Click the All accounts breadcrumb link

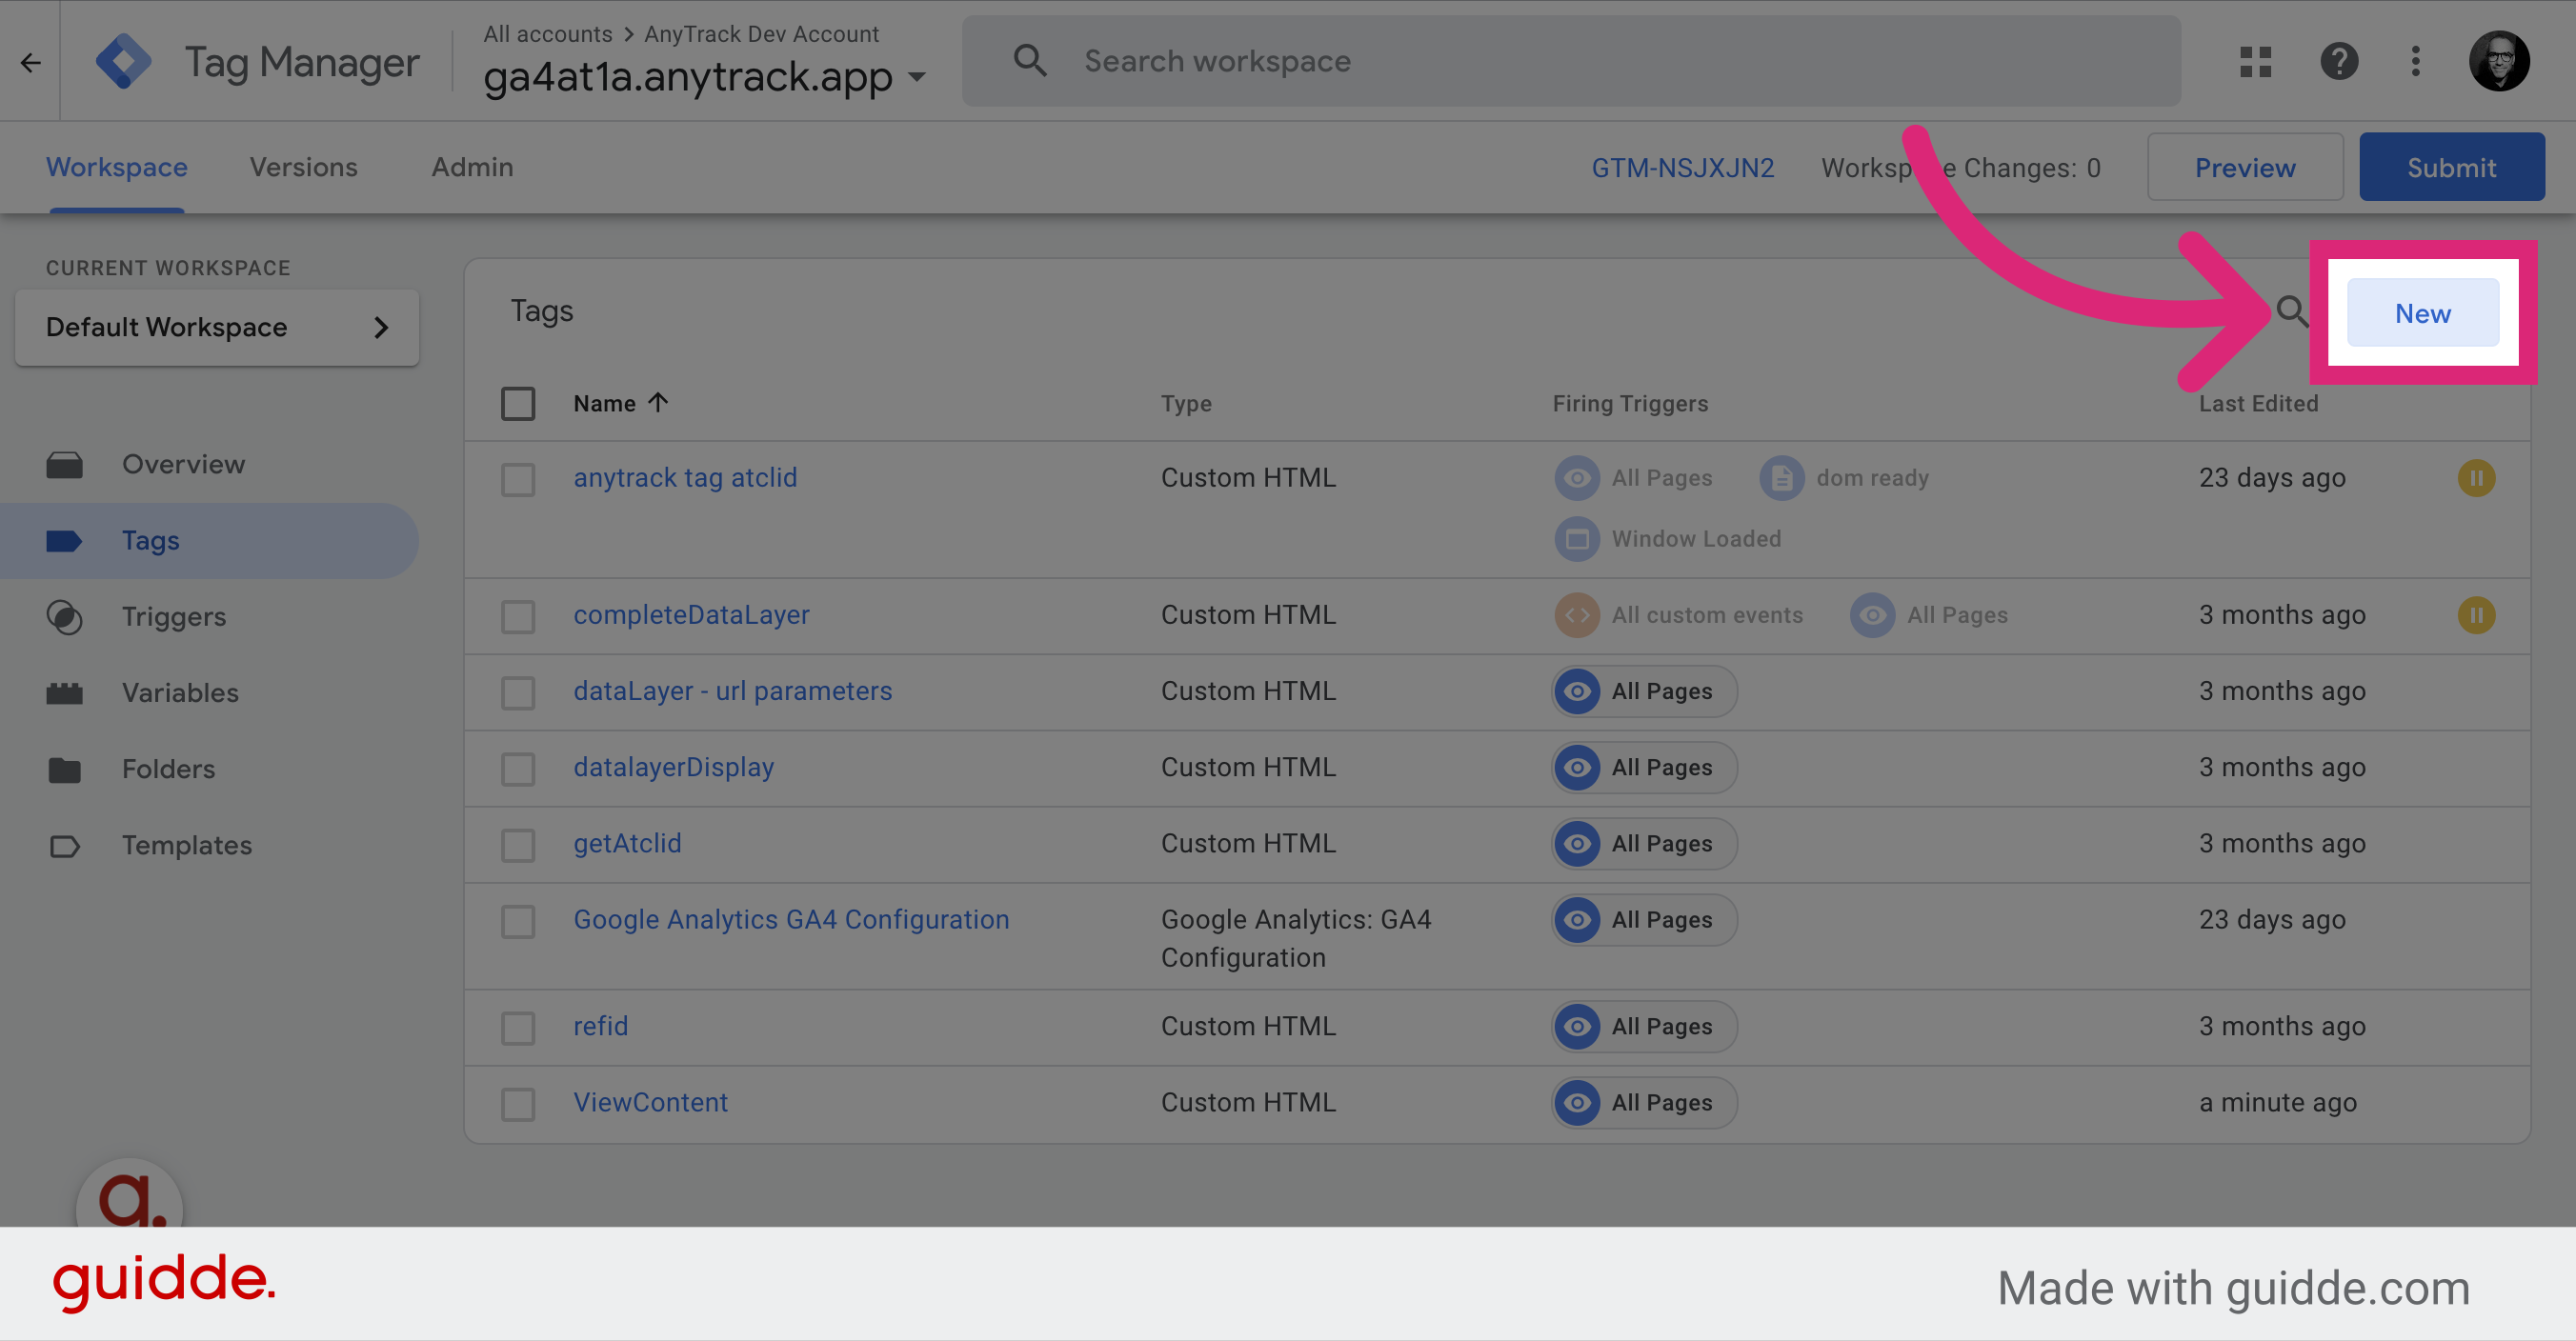pyautogui.click(x=548, y=33)
